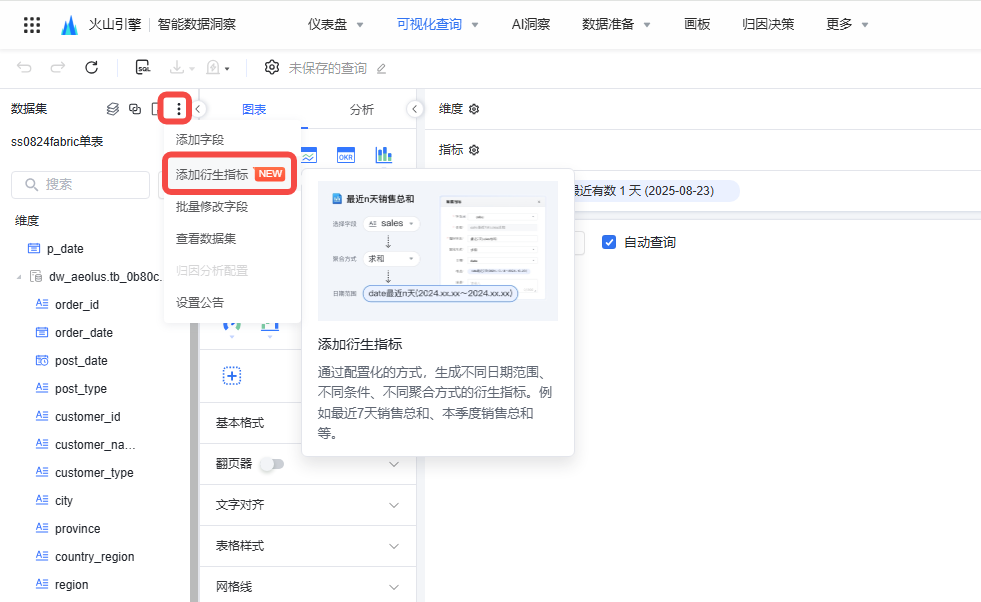Select the customer_type field
Viewport: 981px width, 602px height.
pos(94,472)
